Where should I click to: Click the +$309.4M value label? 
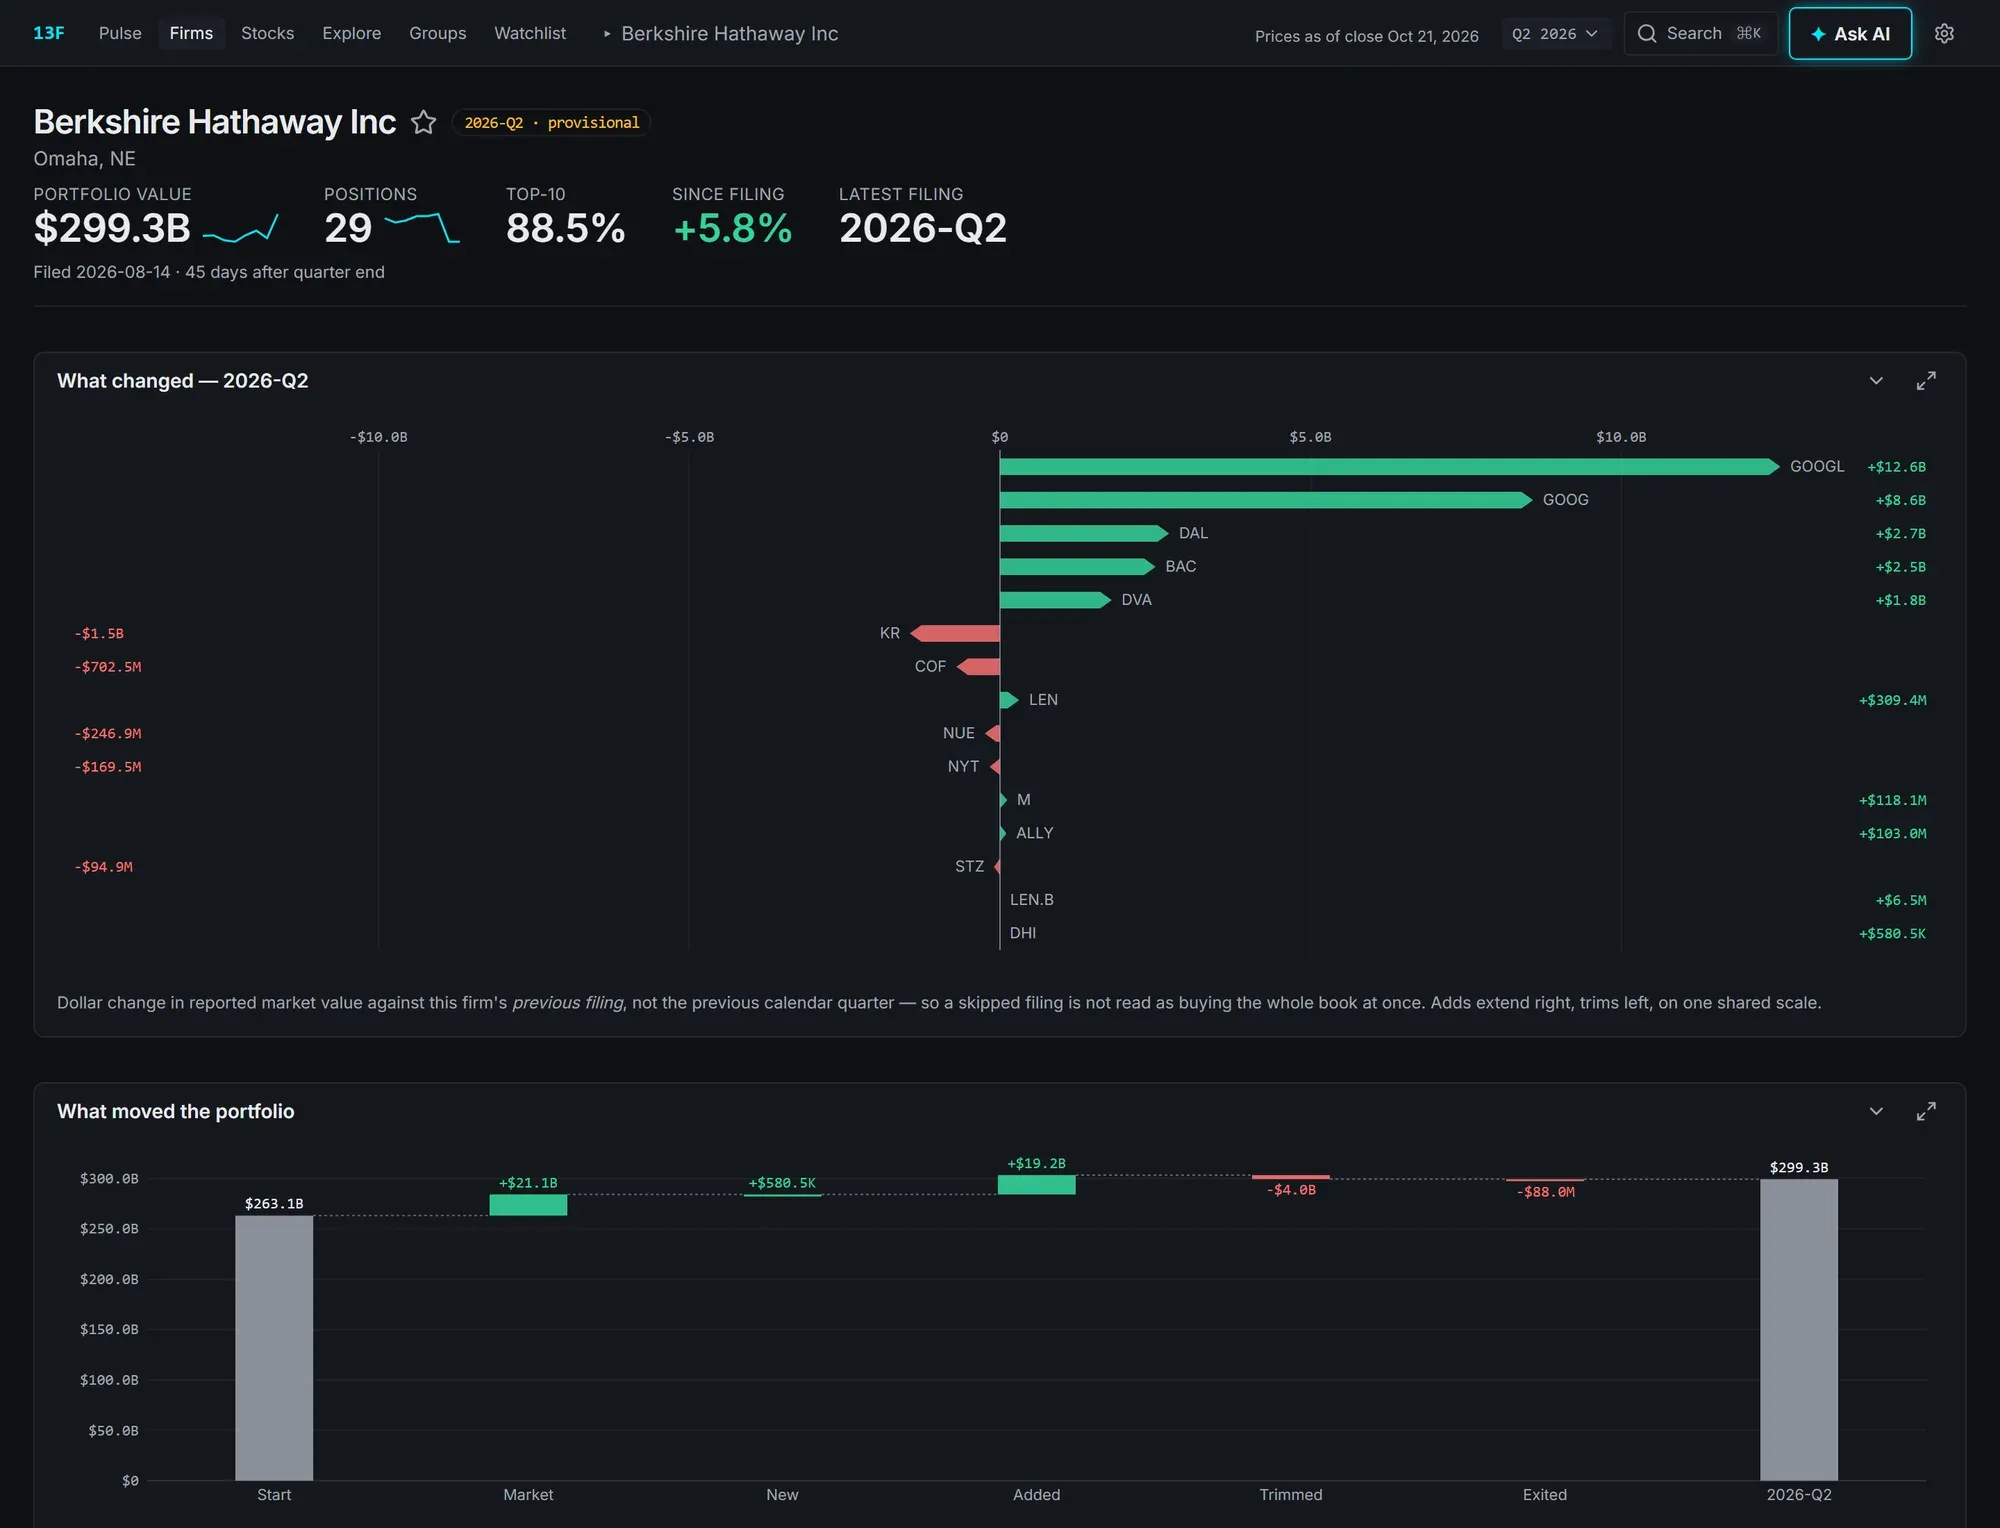(x=1892, y=700)
